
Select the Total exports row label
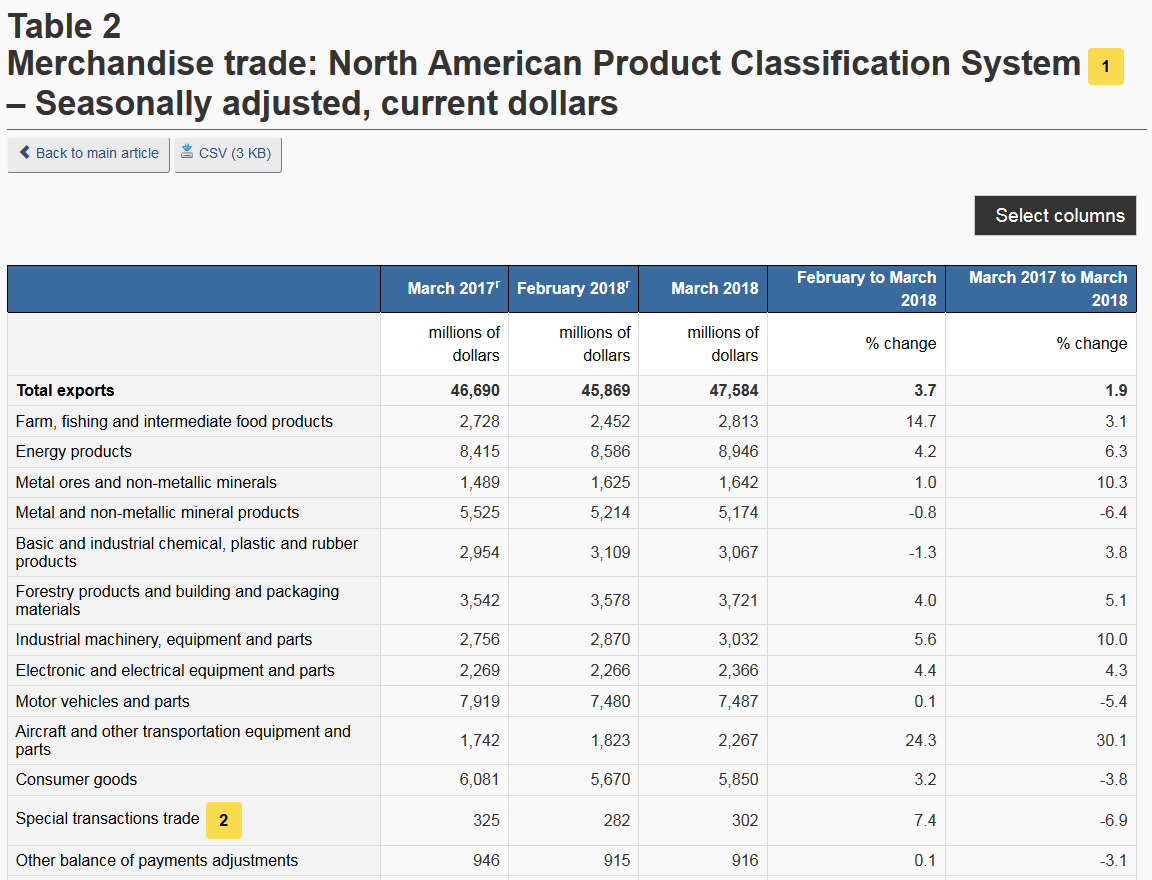[x=65, y=391]
